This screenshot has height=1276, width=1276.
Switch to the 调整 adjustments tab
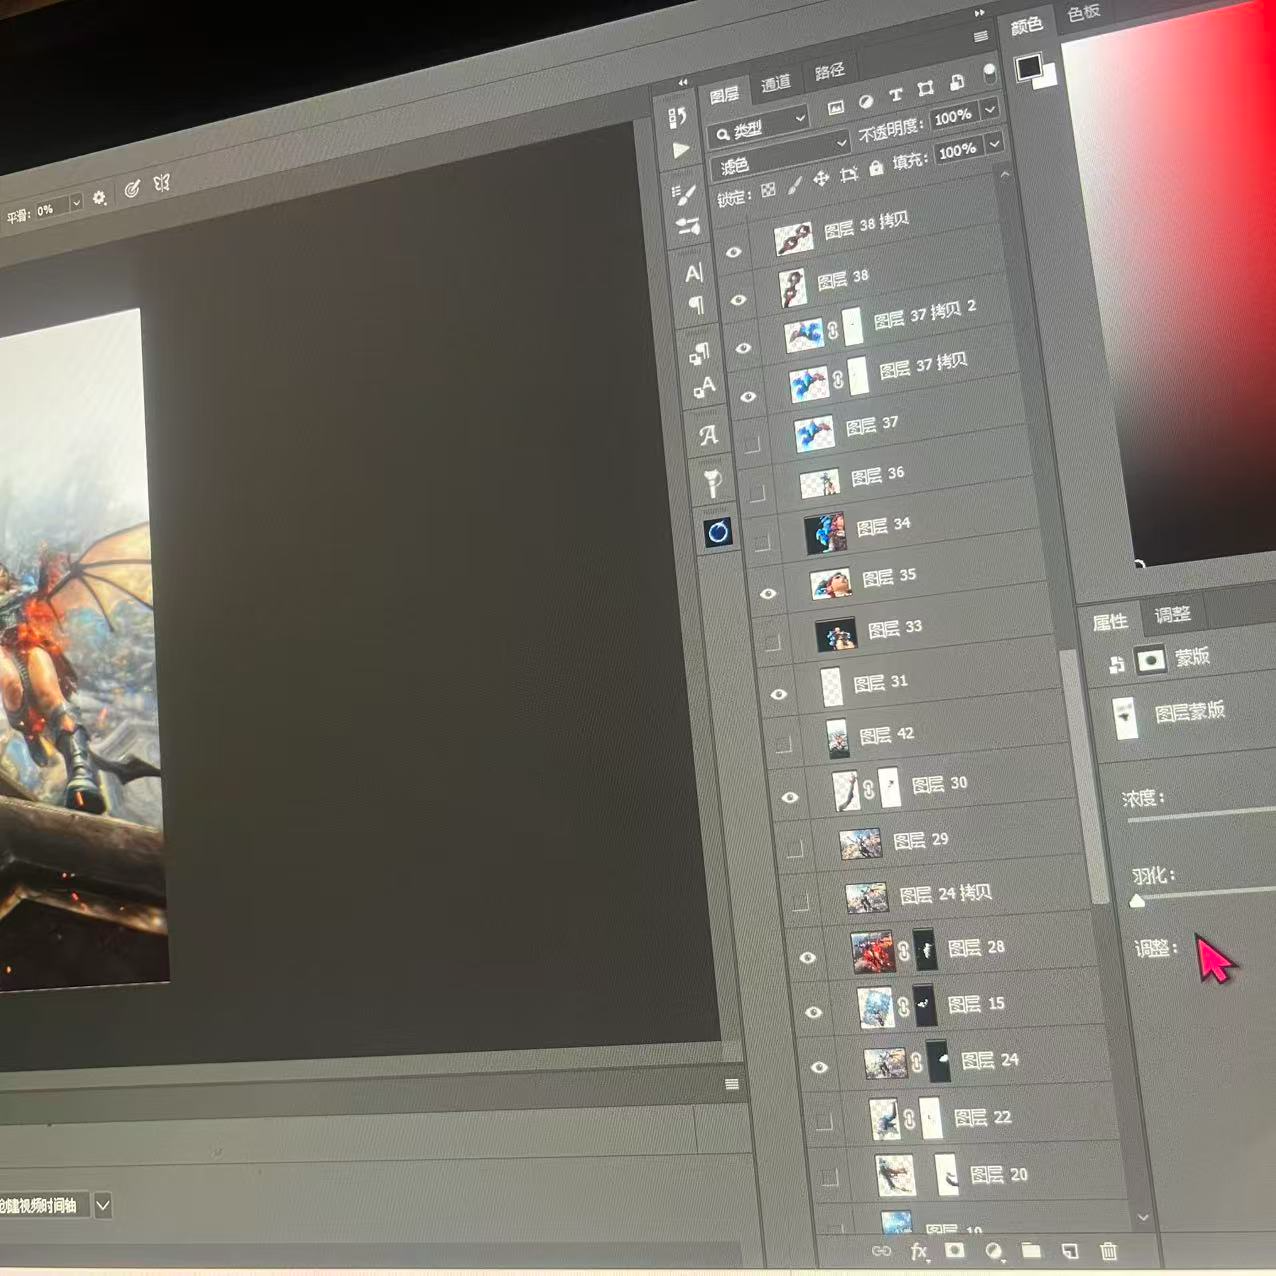1172,615
